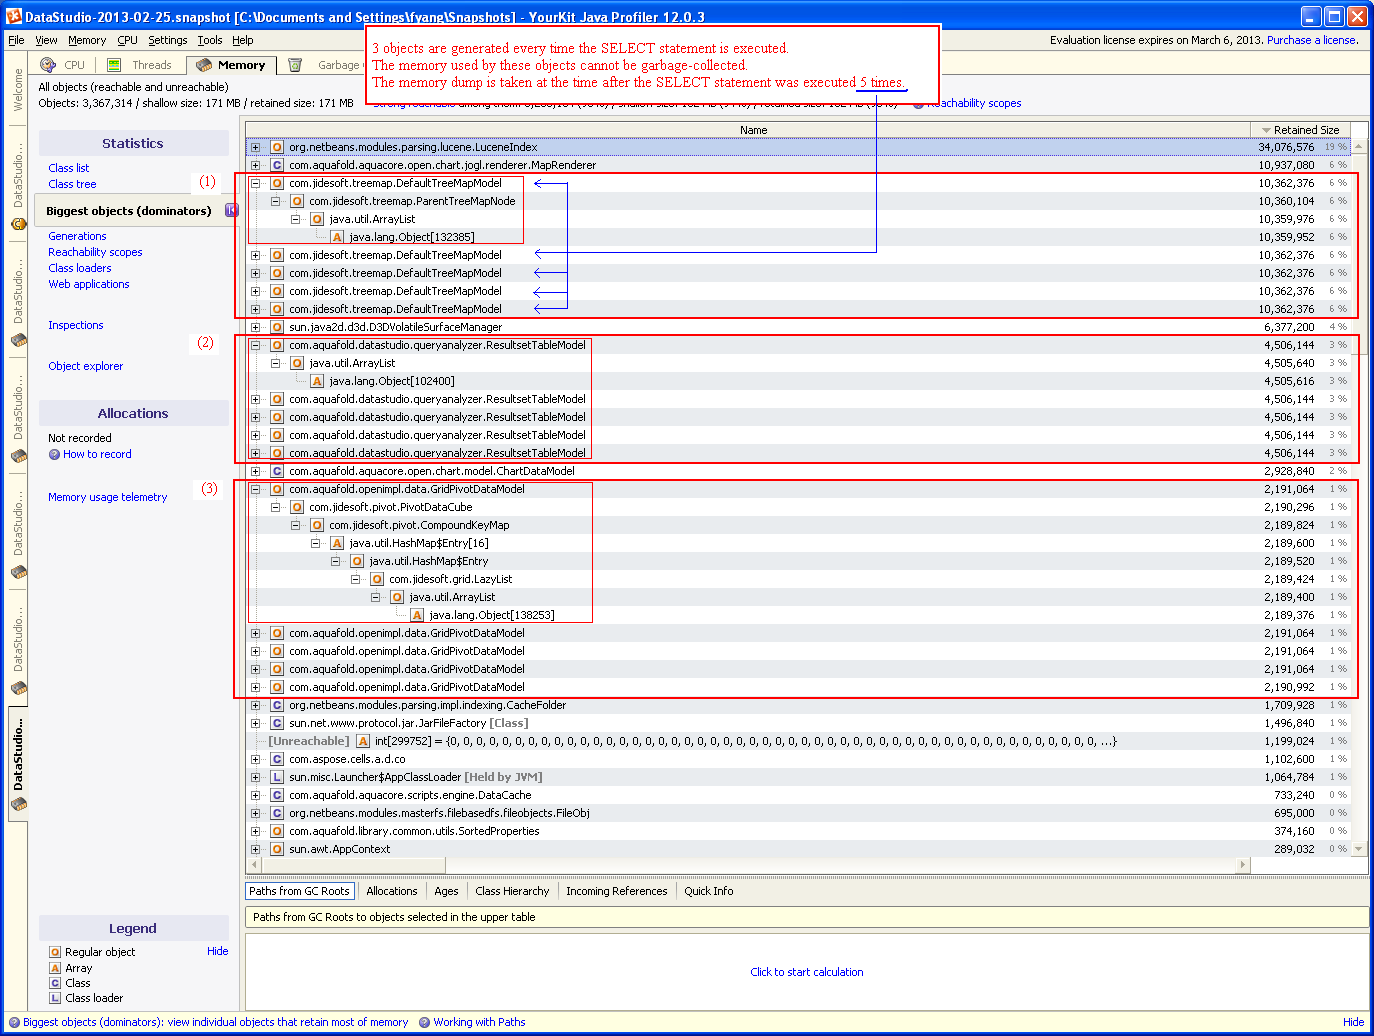1374x1036 pixels.
Task: Select the Welcome side tab
Action: pos(18,90)
